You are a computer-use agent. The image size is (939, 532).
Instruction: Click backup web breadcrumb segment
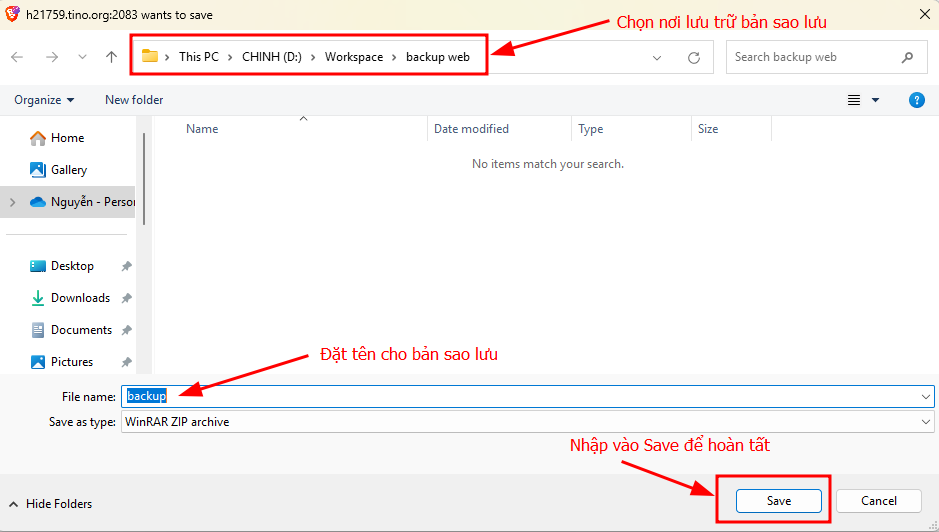click(438, 57)
